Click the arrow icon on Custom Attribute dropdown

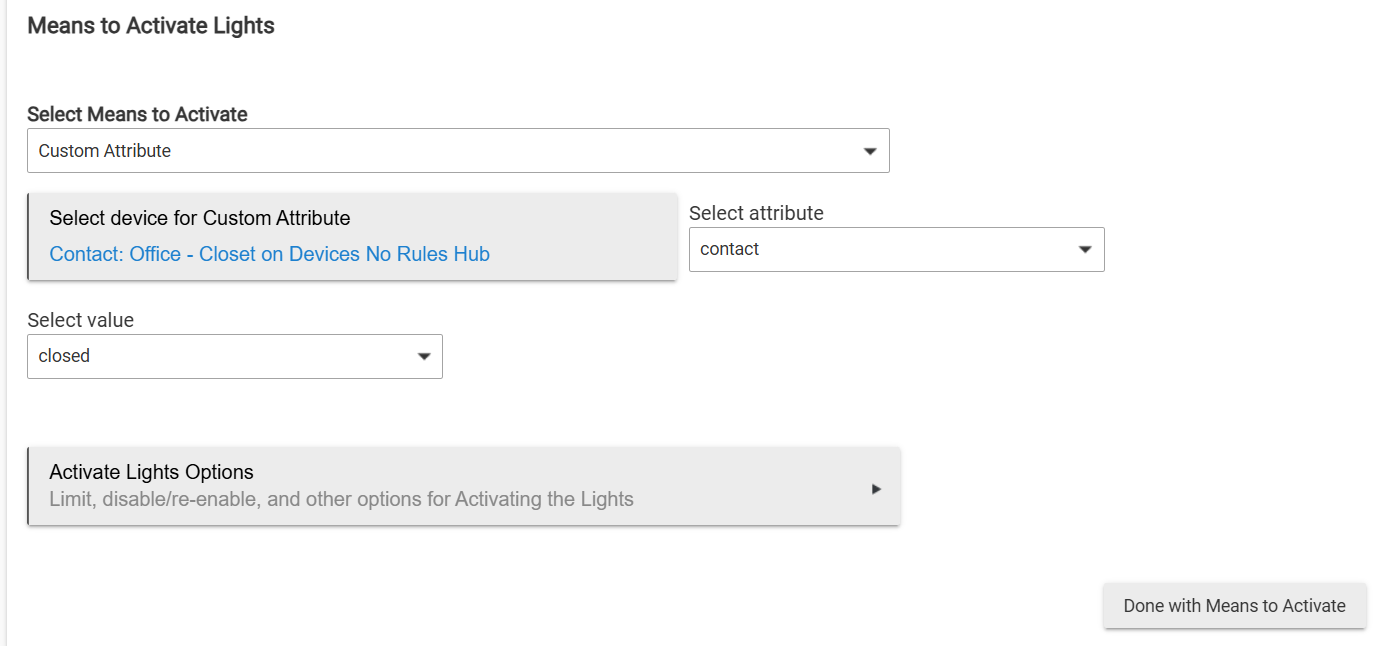(870, 151)
